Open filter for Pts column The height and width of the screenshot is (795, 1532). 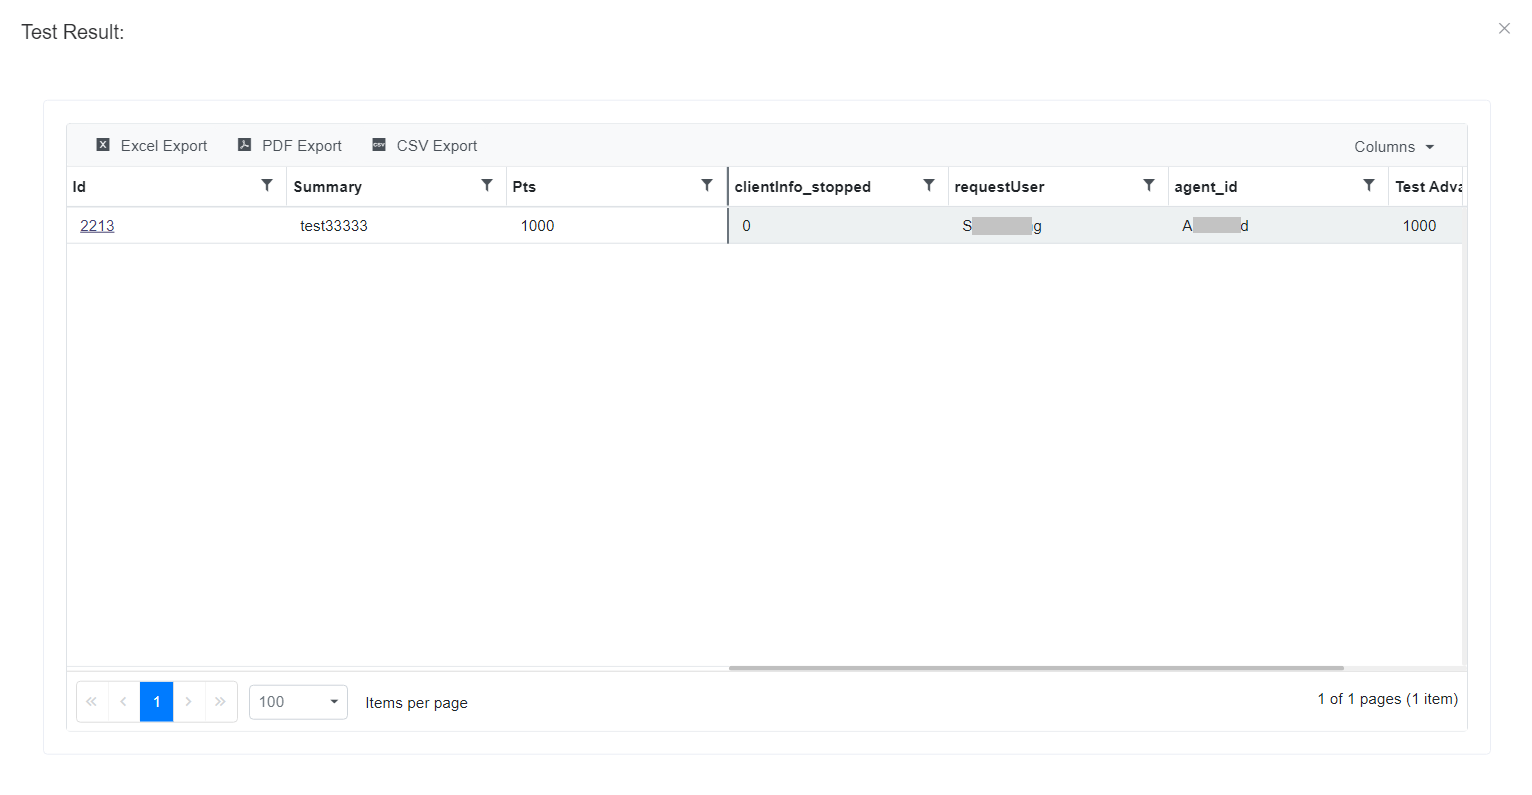707,186
